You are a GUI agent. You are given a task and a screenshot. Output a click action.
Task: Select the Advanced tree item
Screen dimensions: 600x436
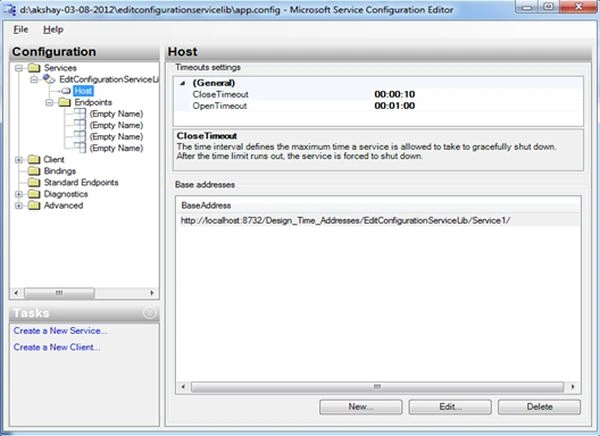(x=64, y=206)
